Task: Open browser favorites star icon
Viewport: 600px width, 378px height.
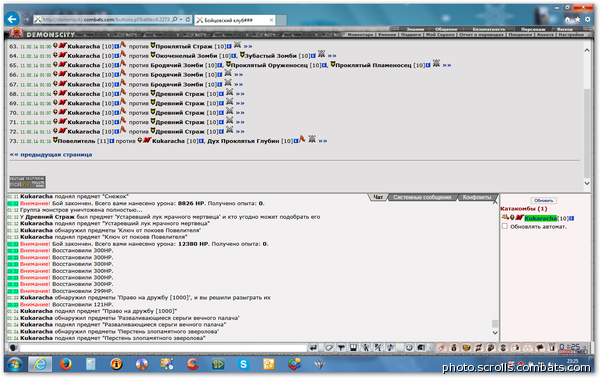Action: 577,20
